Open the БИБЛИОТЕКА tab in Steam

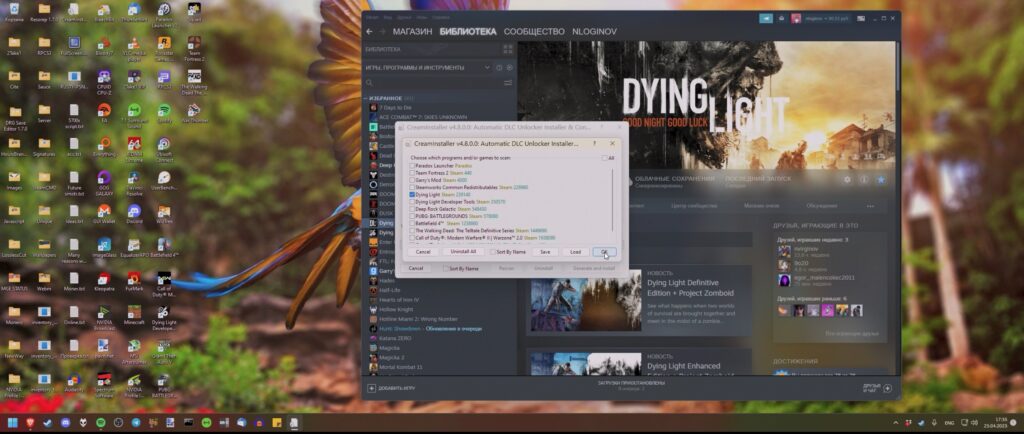468,31
